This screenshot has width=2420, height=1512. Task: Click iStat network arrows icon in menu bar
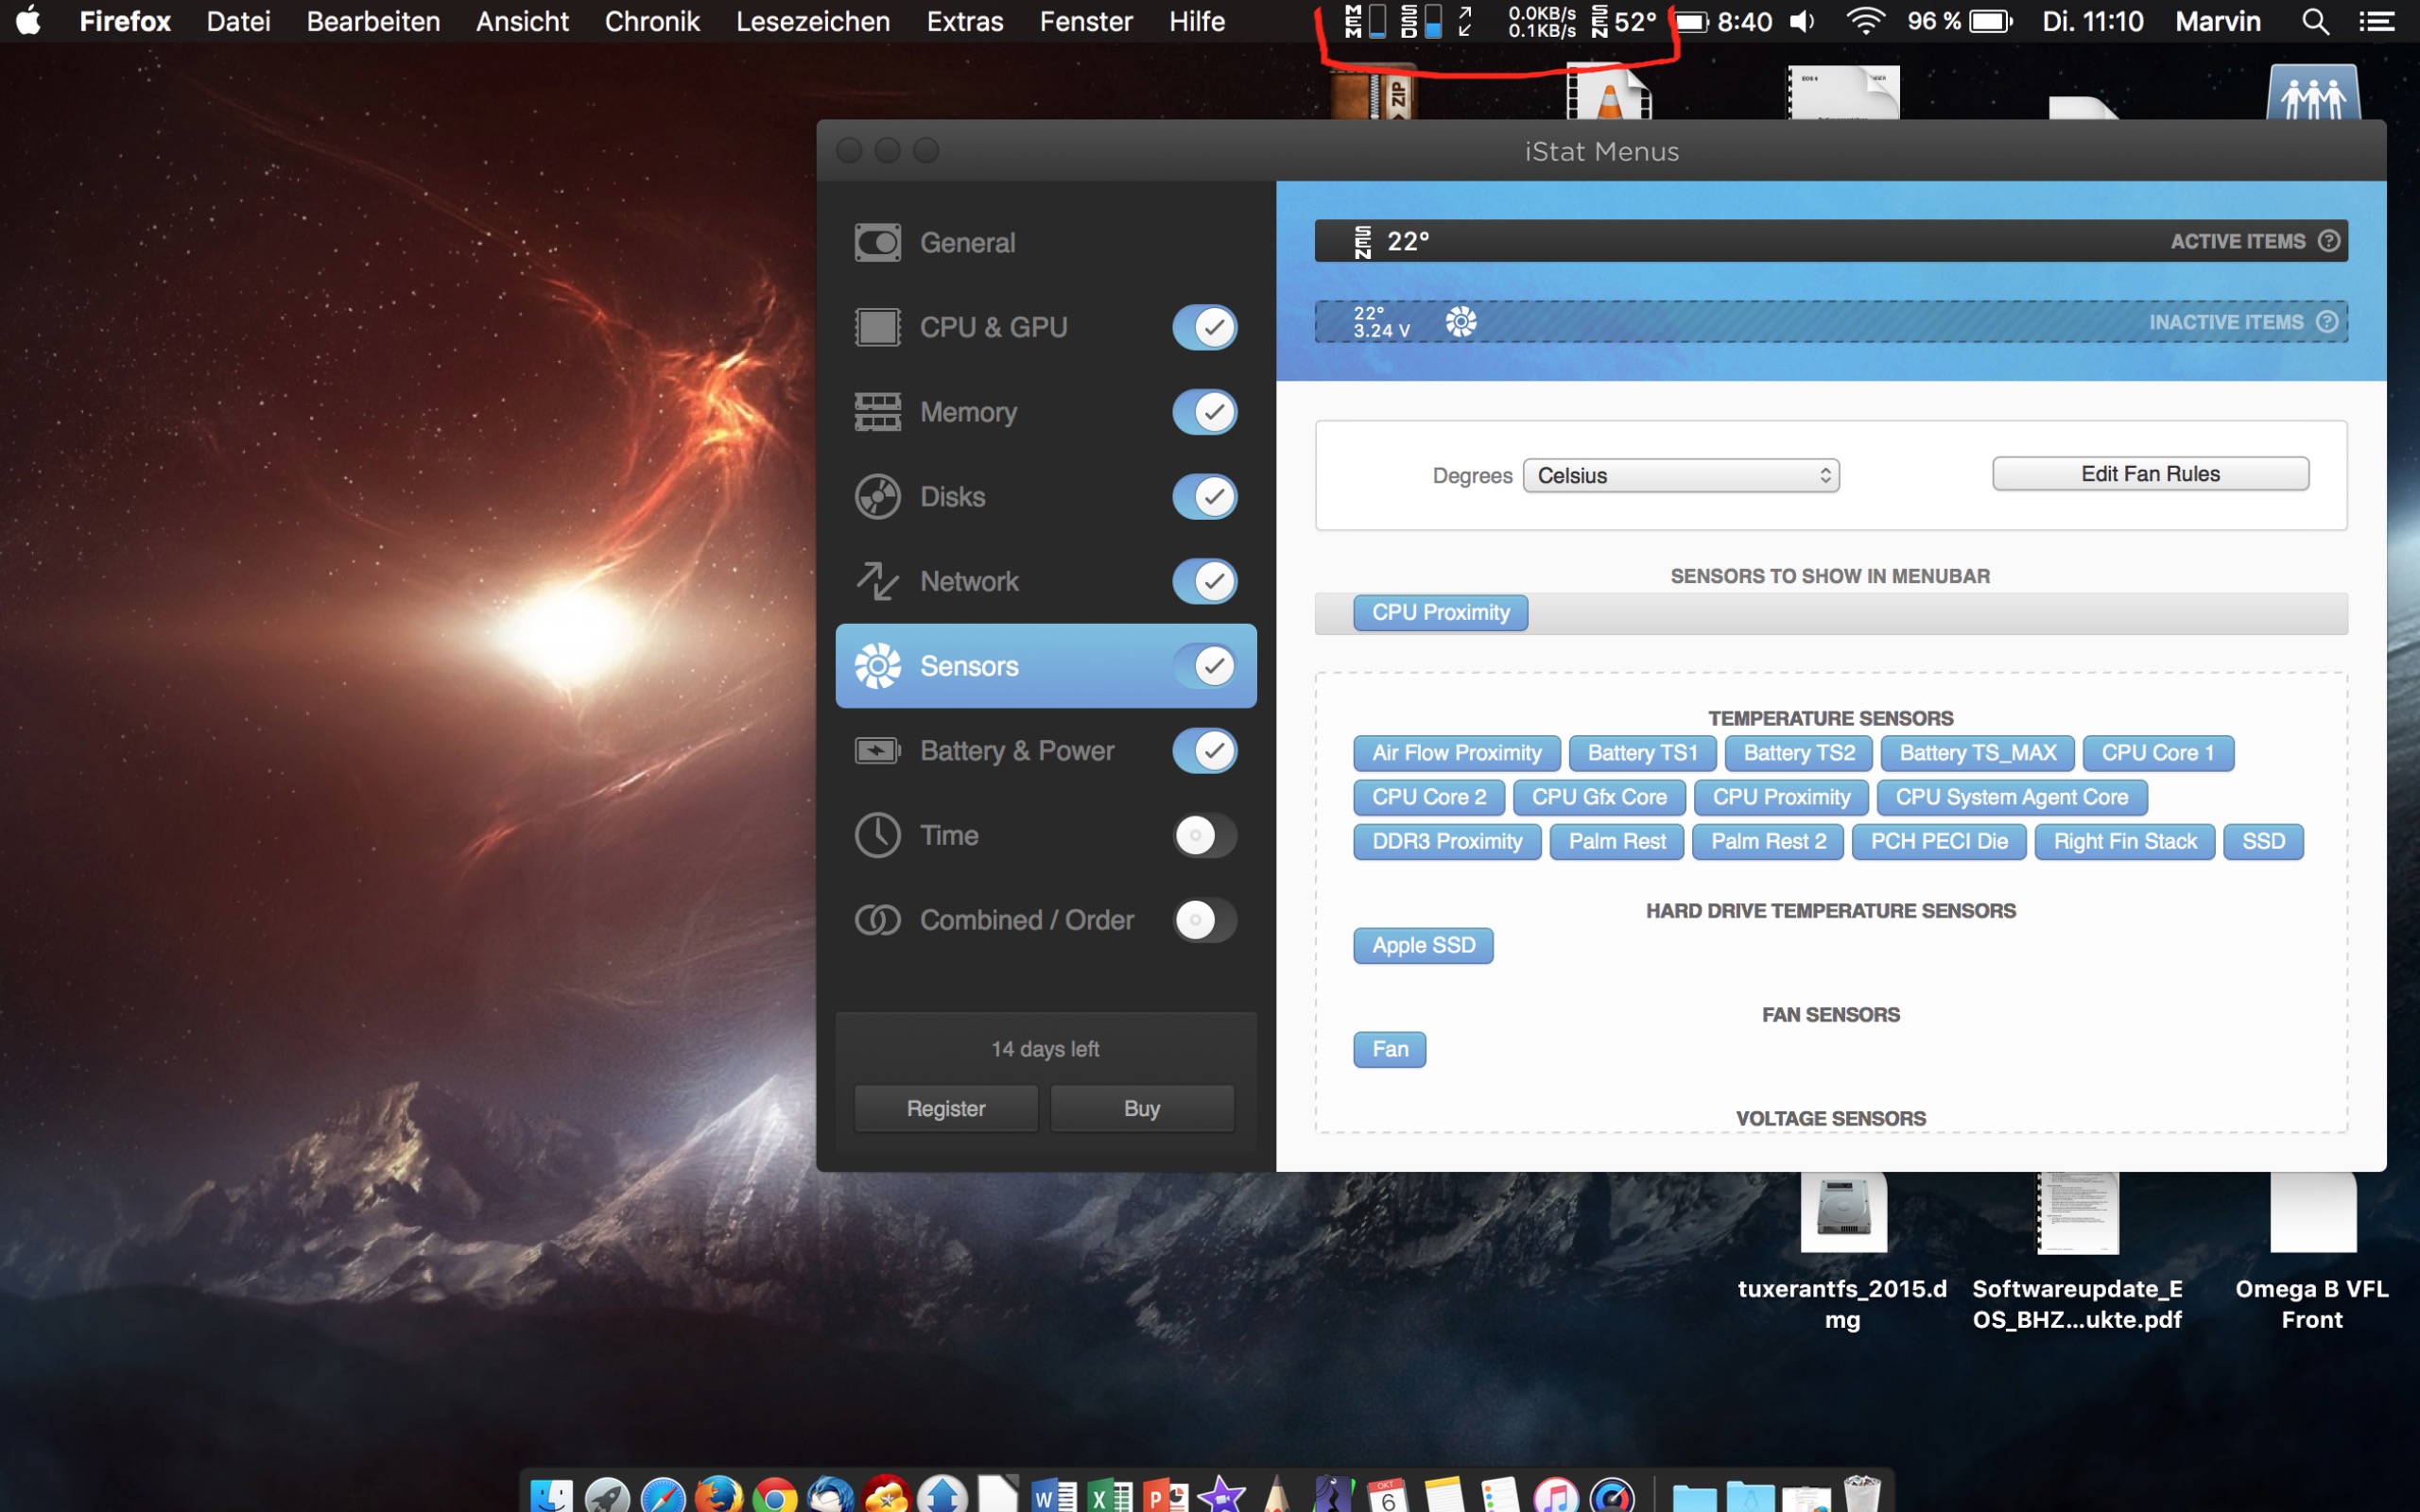click(x=1465, y=21)
